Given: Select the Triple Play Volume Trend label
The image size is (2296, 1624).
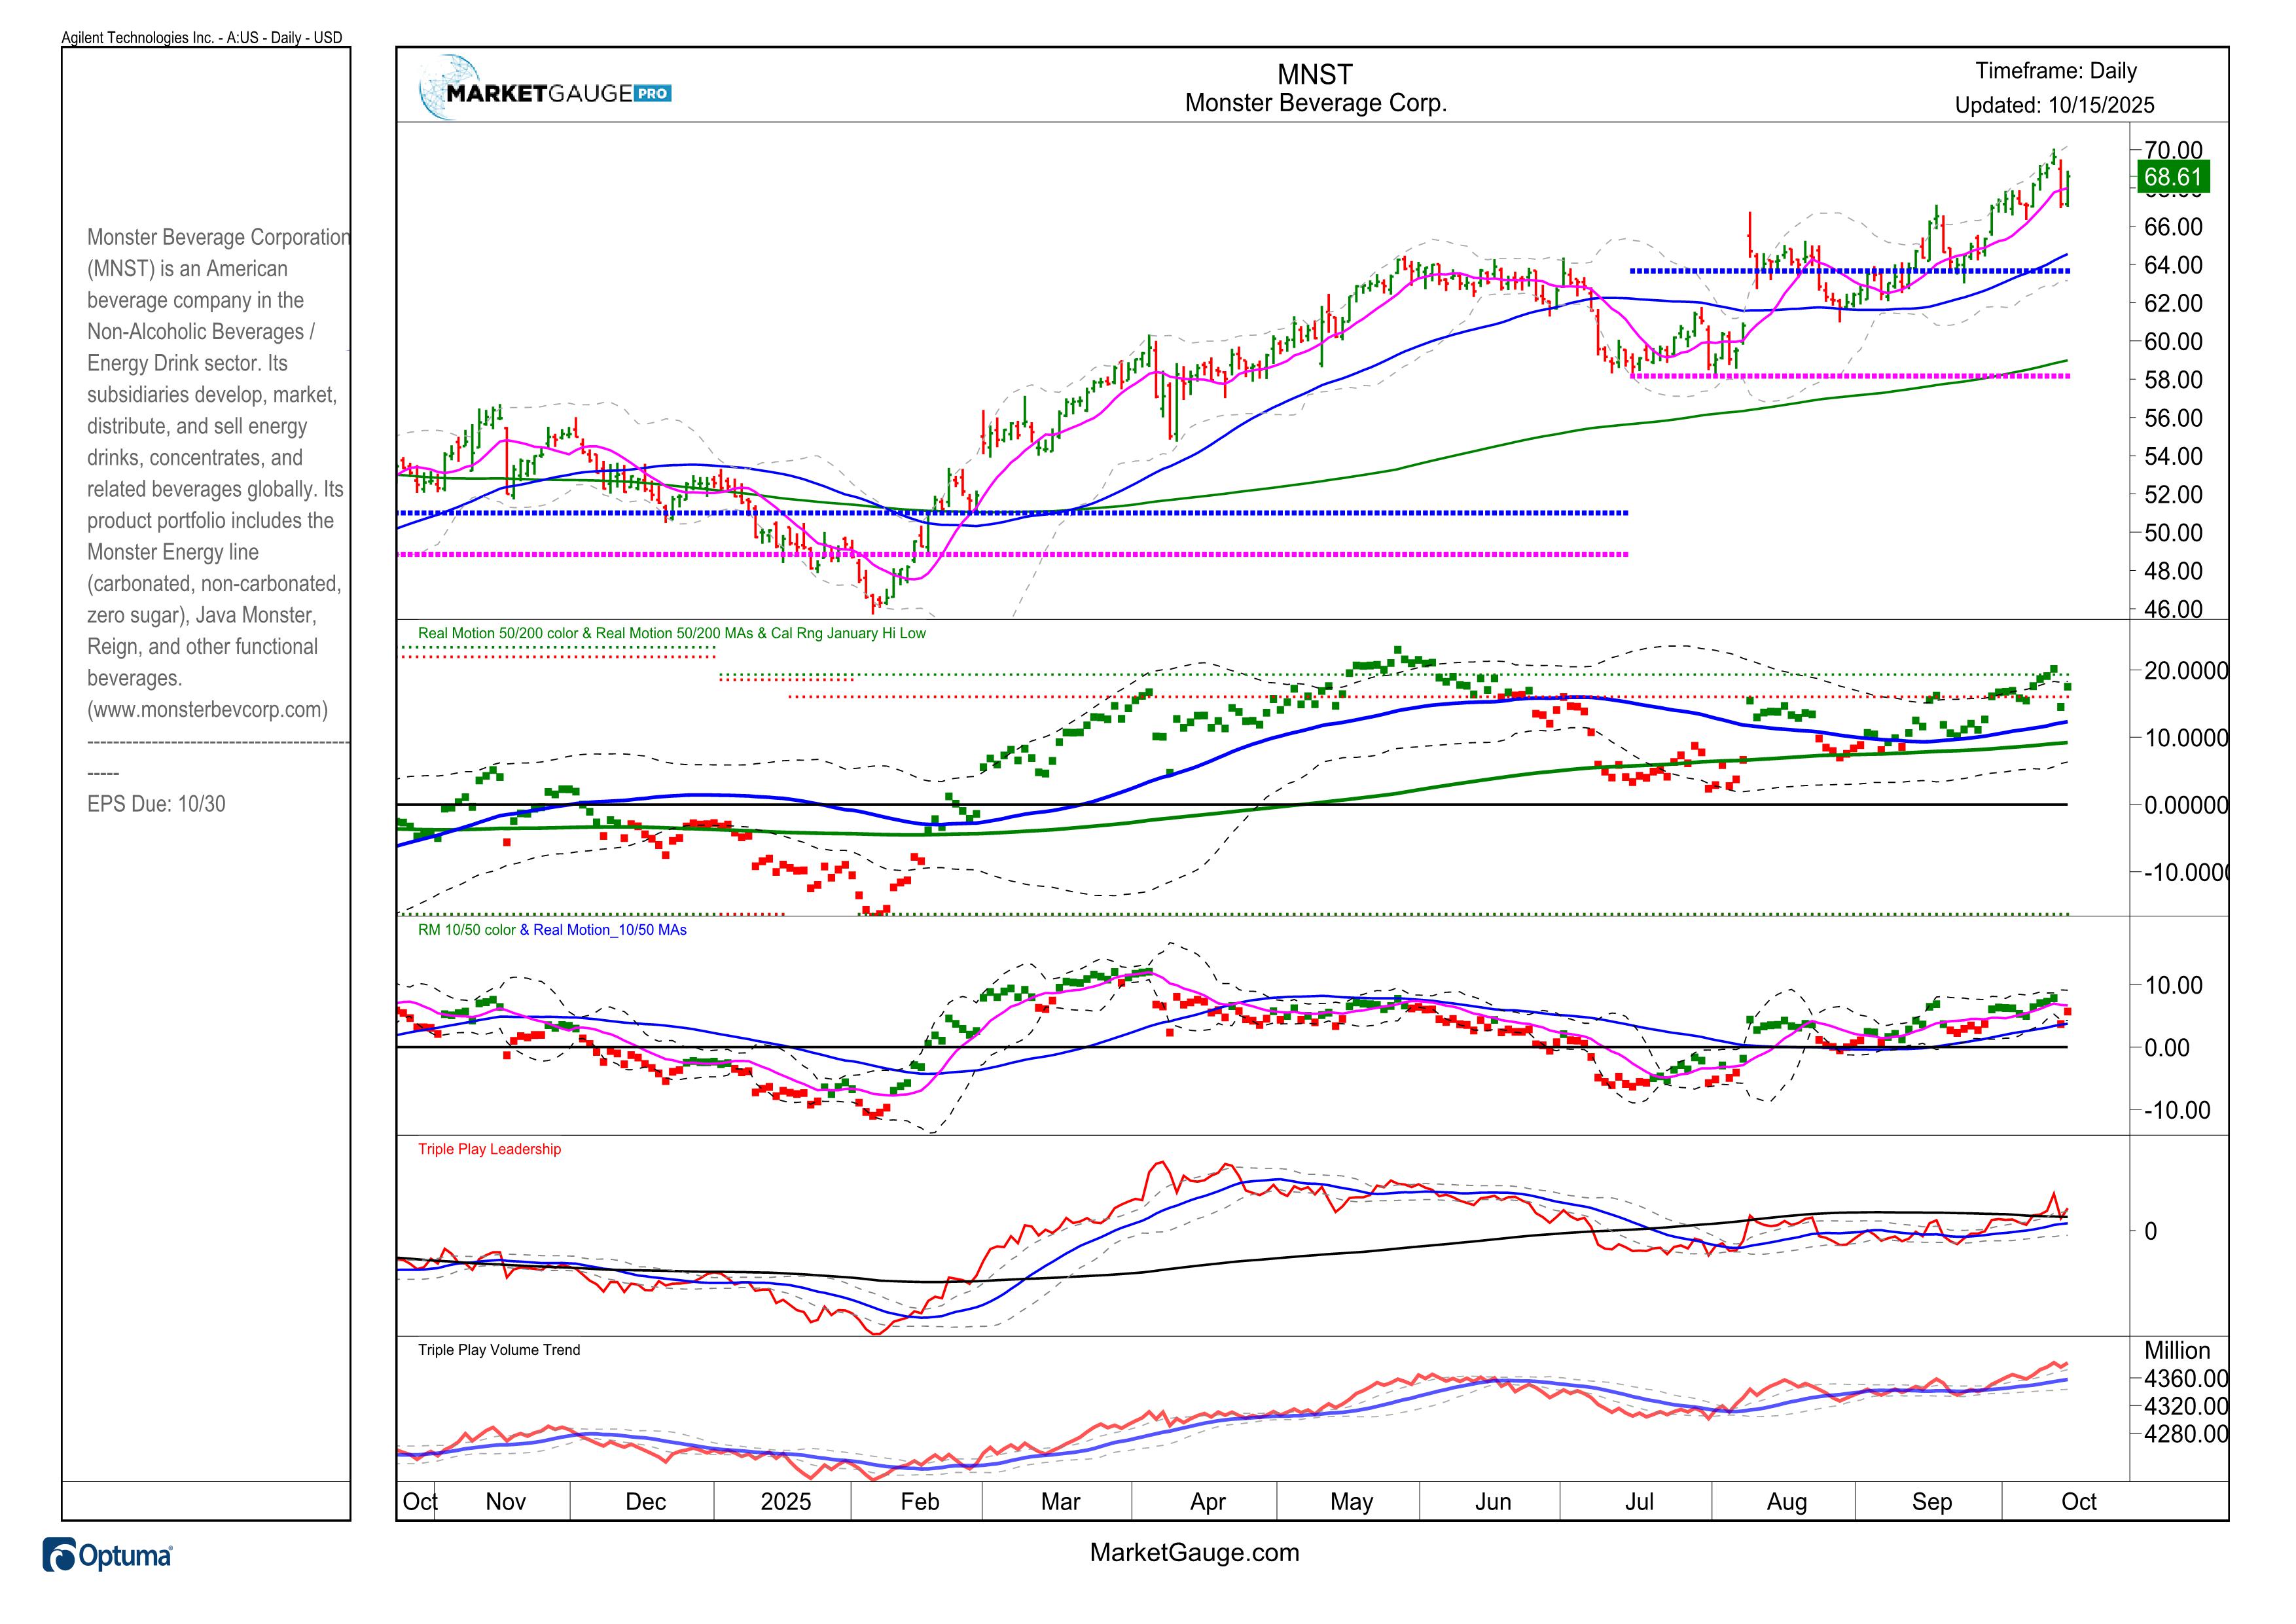Looking at the screenshot, I should (x=498, y=1350).
